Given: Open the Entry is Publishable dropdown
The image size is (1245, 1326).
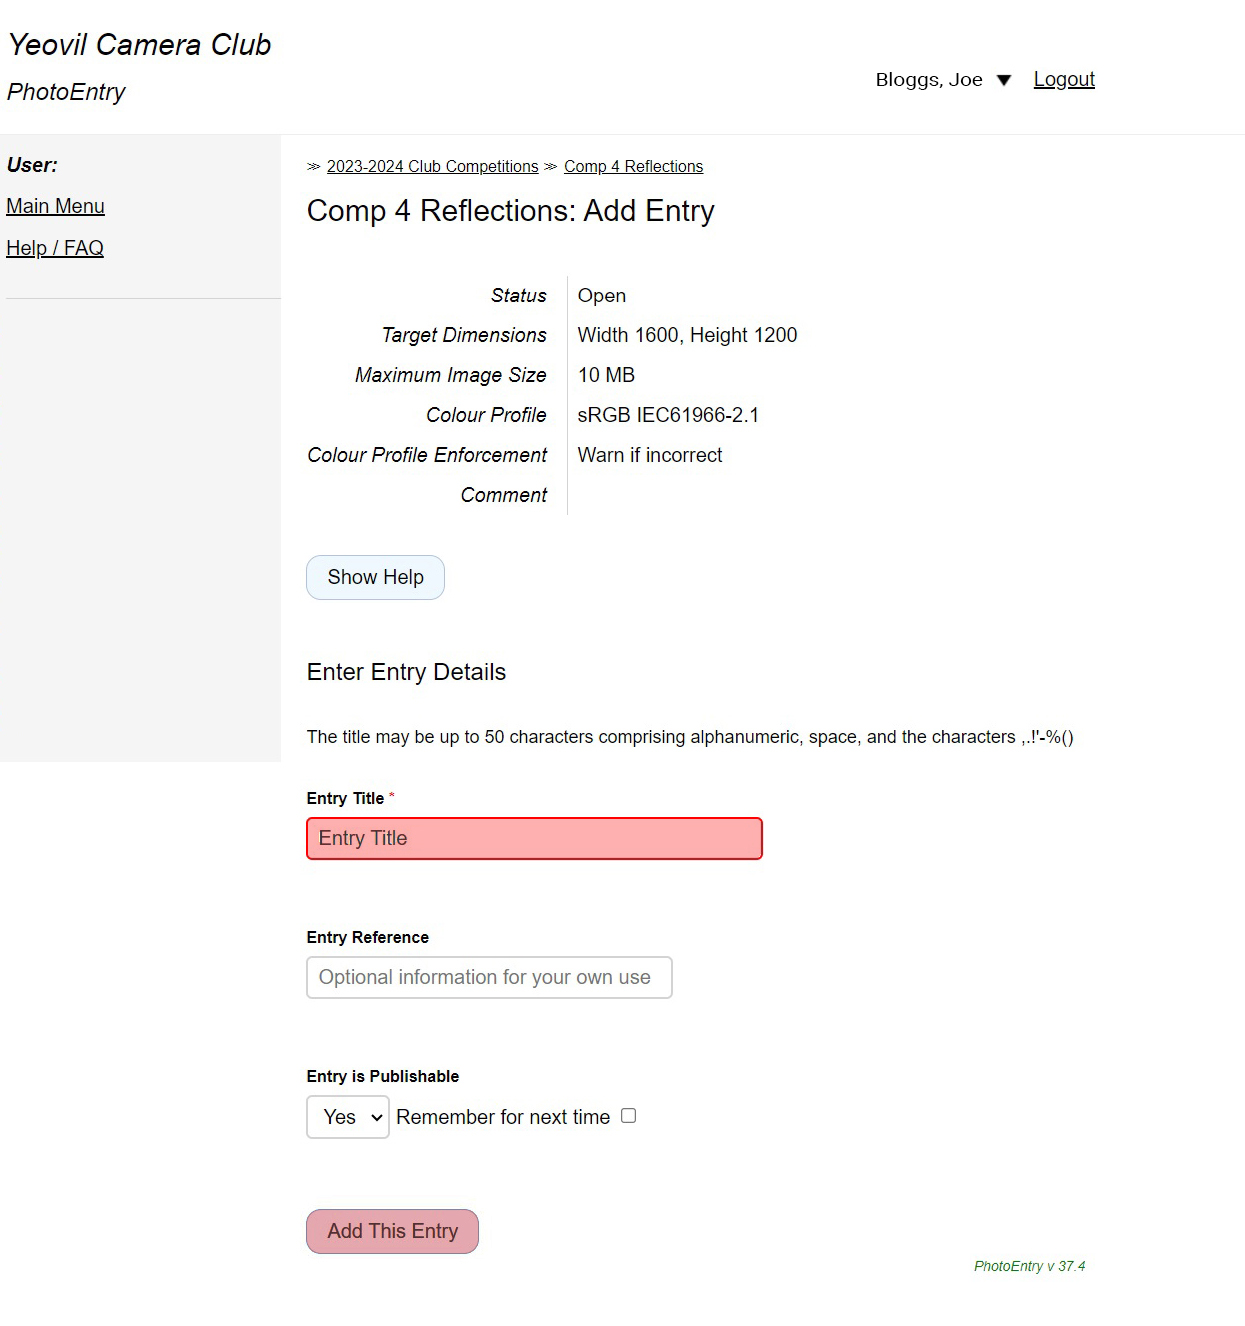Looking at the screenshot, I should (347, 1117).
